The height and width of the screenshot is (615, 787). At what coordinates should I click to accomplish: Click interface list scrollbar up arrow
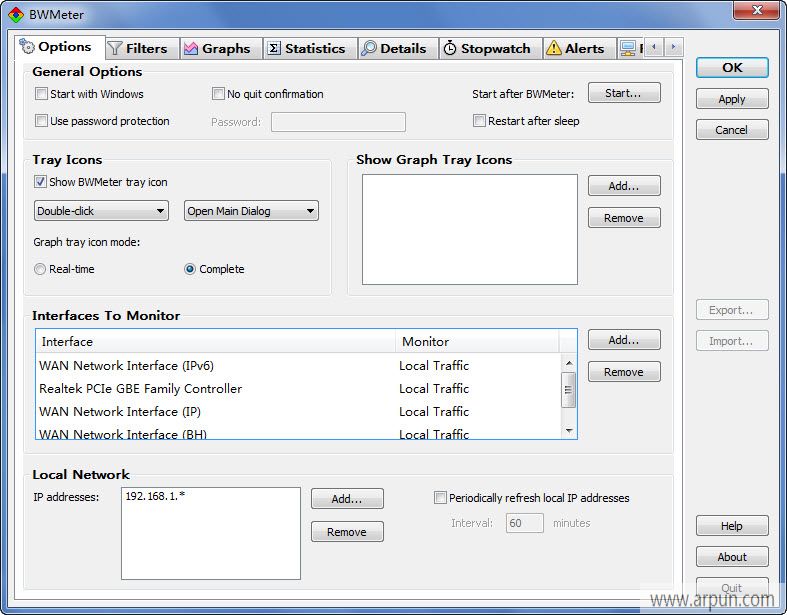569,362
